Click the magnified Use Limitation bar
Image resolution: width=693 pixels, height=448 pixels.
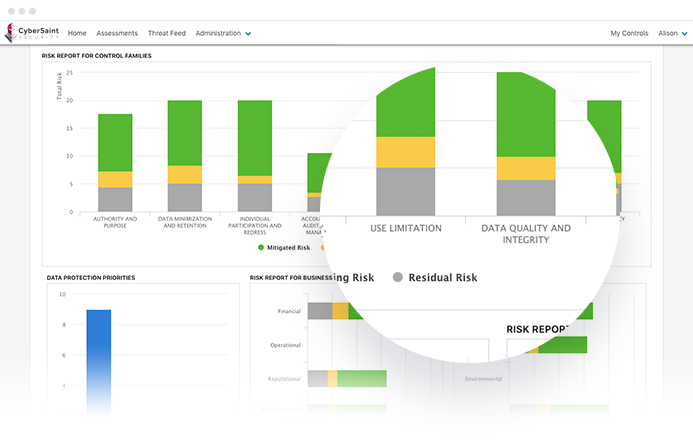point(406,141)
